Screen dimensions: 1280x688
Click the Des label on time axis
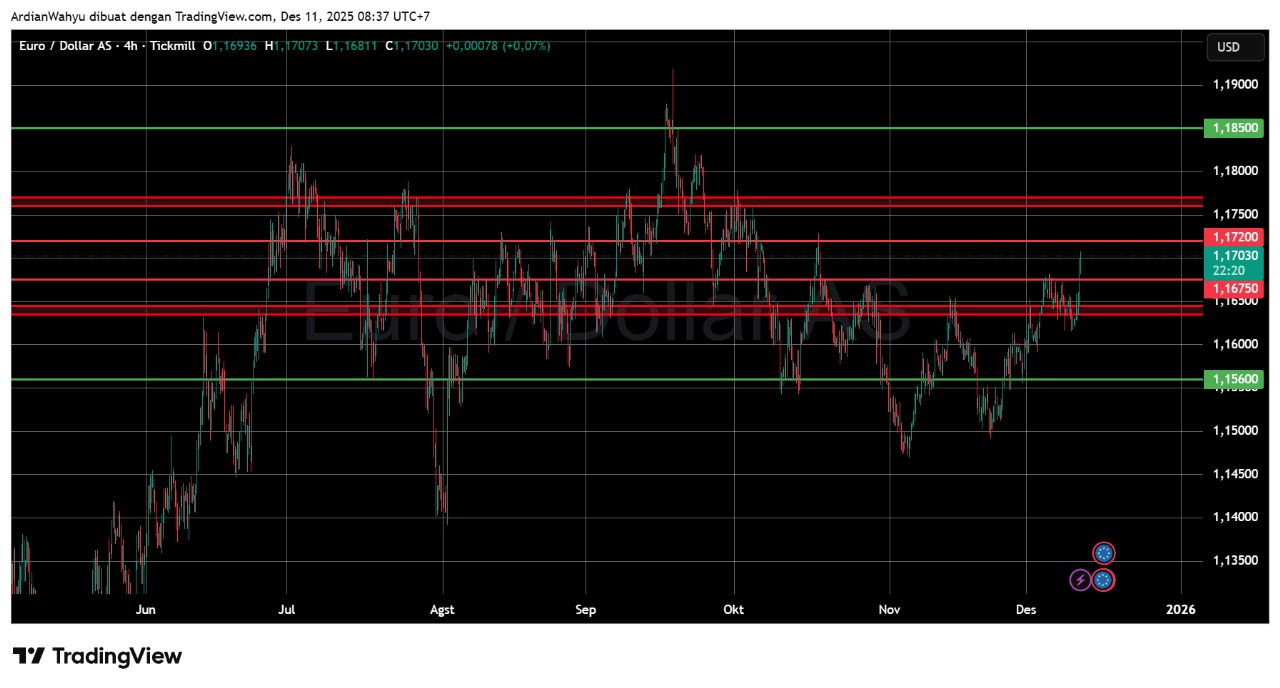click(1025, 610)
